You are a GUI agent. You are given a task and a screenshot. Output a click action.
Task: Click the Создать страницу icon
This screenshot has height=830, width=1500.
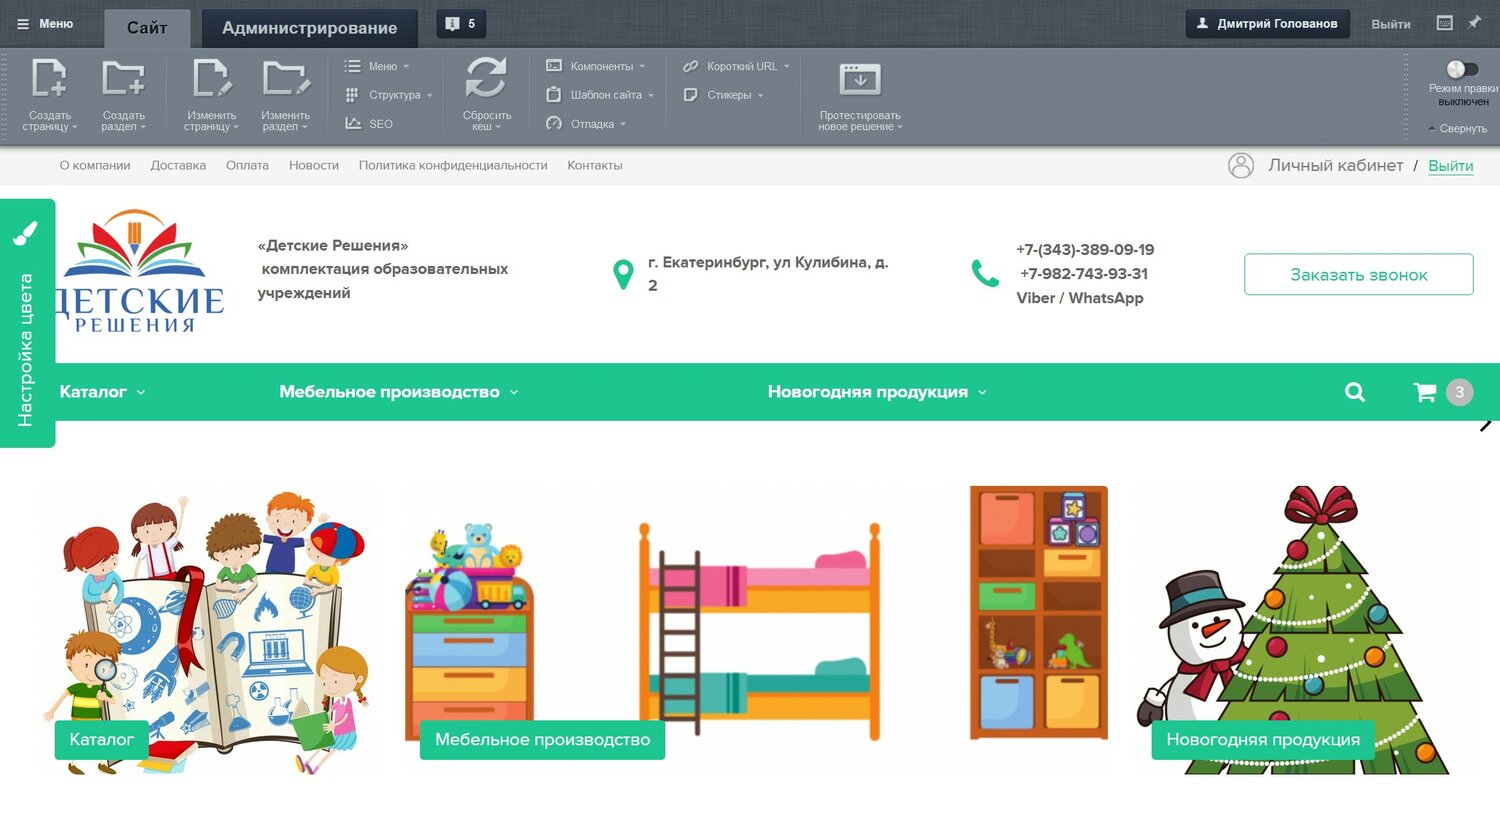[x=49, y=79]
